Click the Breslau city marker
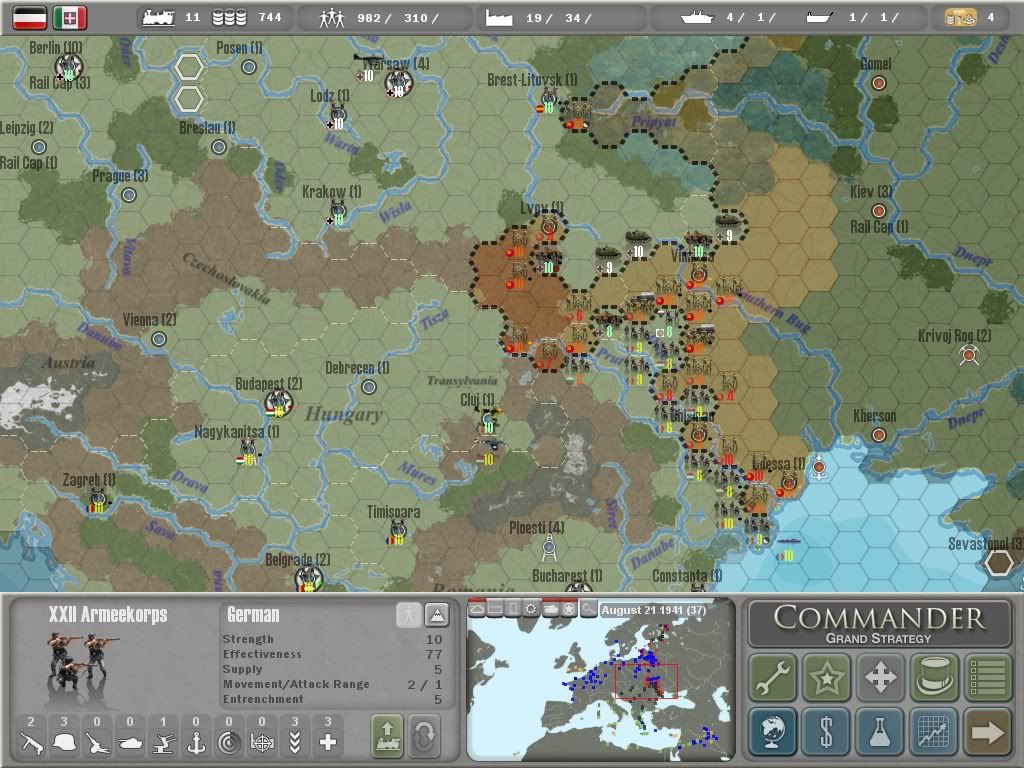 tap(219, 146)
